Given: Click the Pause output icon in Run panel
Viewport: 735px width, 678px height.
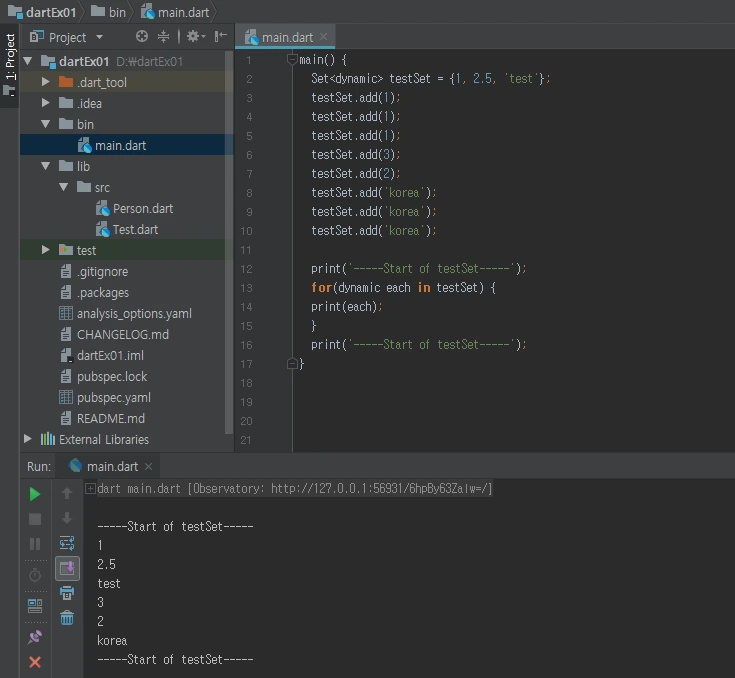Looking at the screenshot, I should tap(35, 544).
